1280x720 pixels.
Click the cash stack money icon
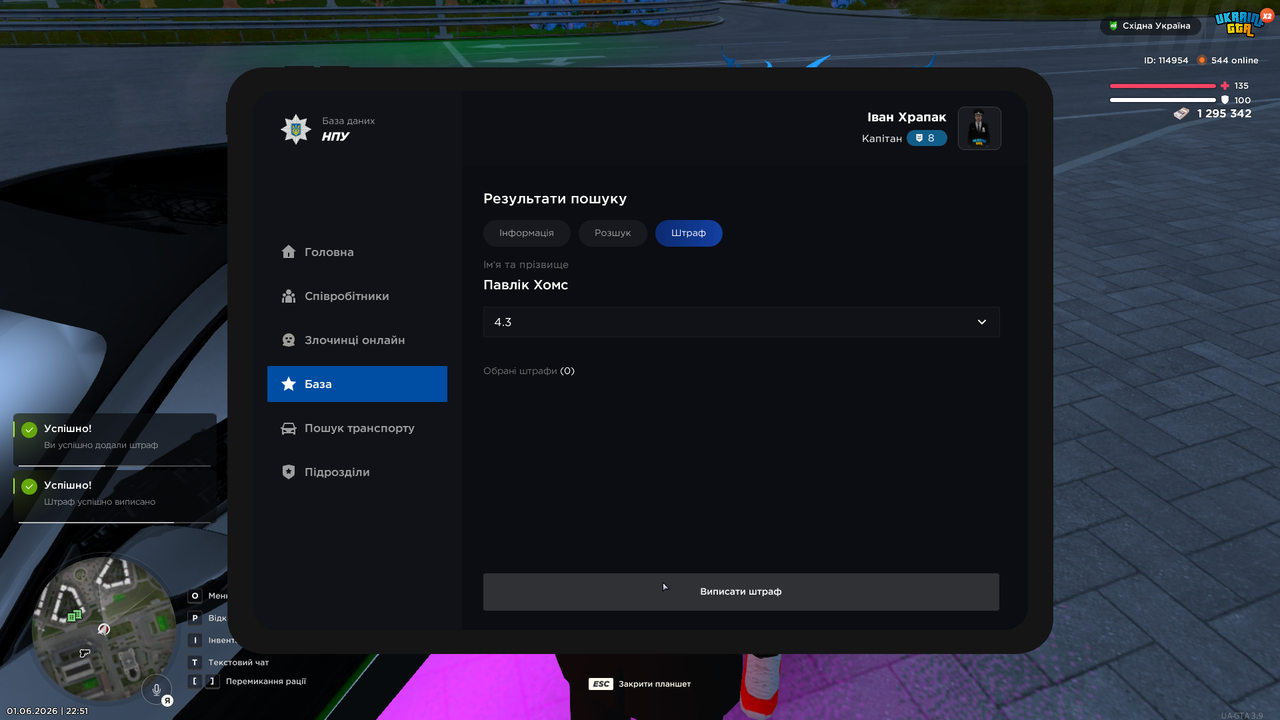(1182, 114)
